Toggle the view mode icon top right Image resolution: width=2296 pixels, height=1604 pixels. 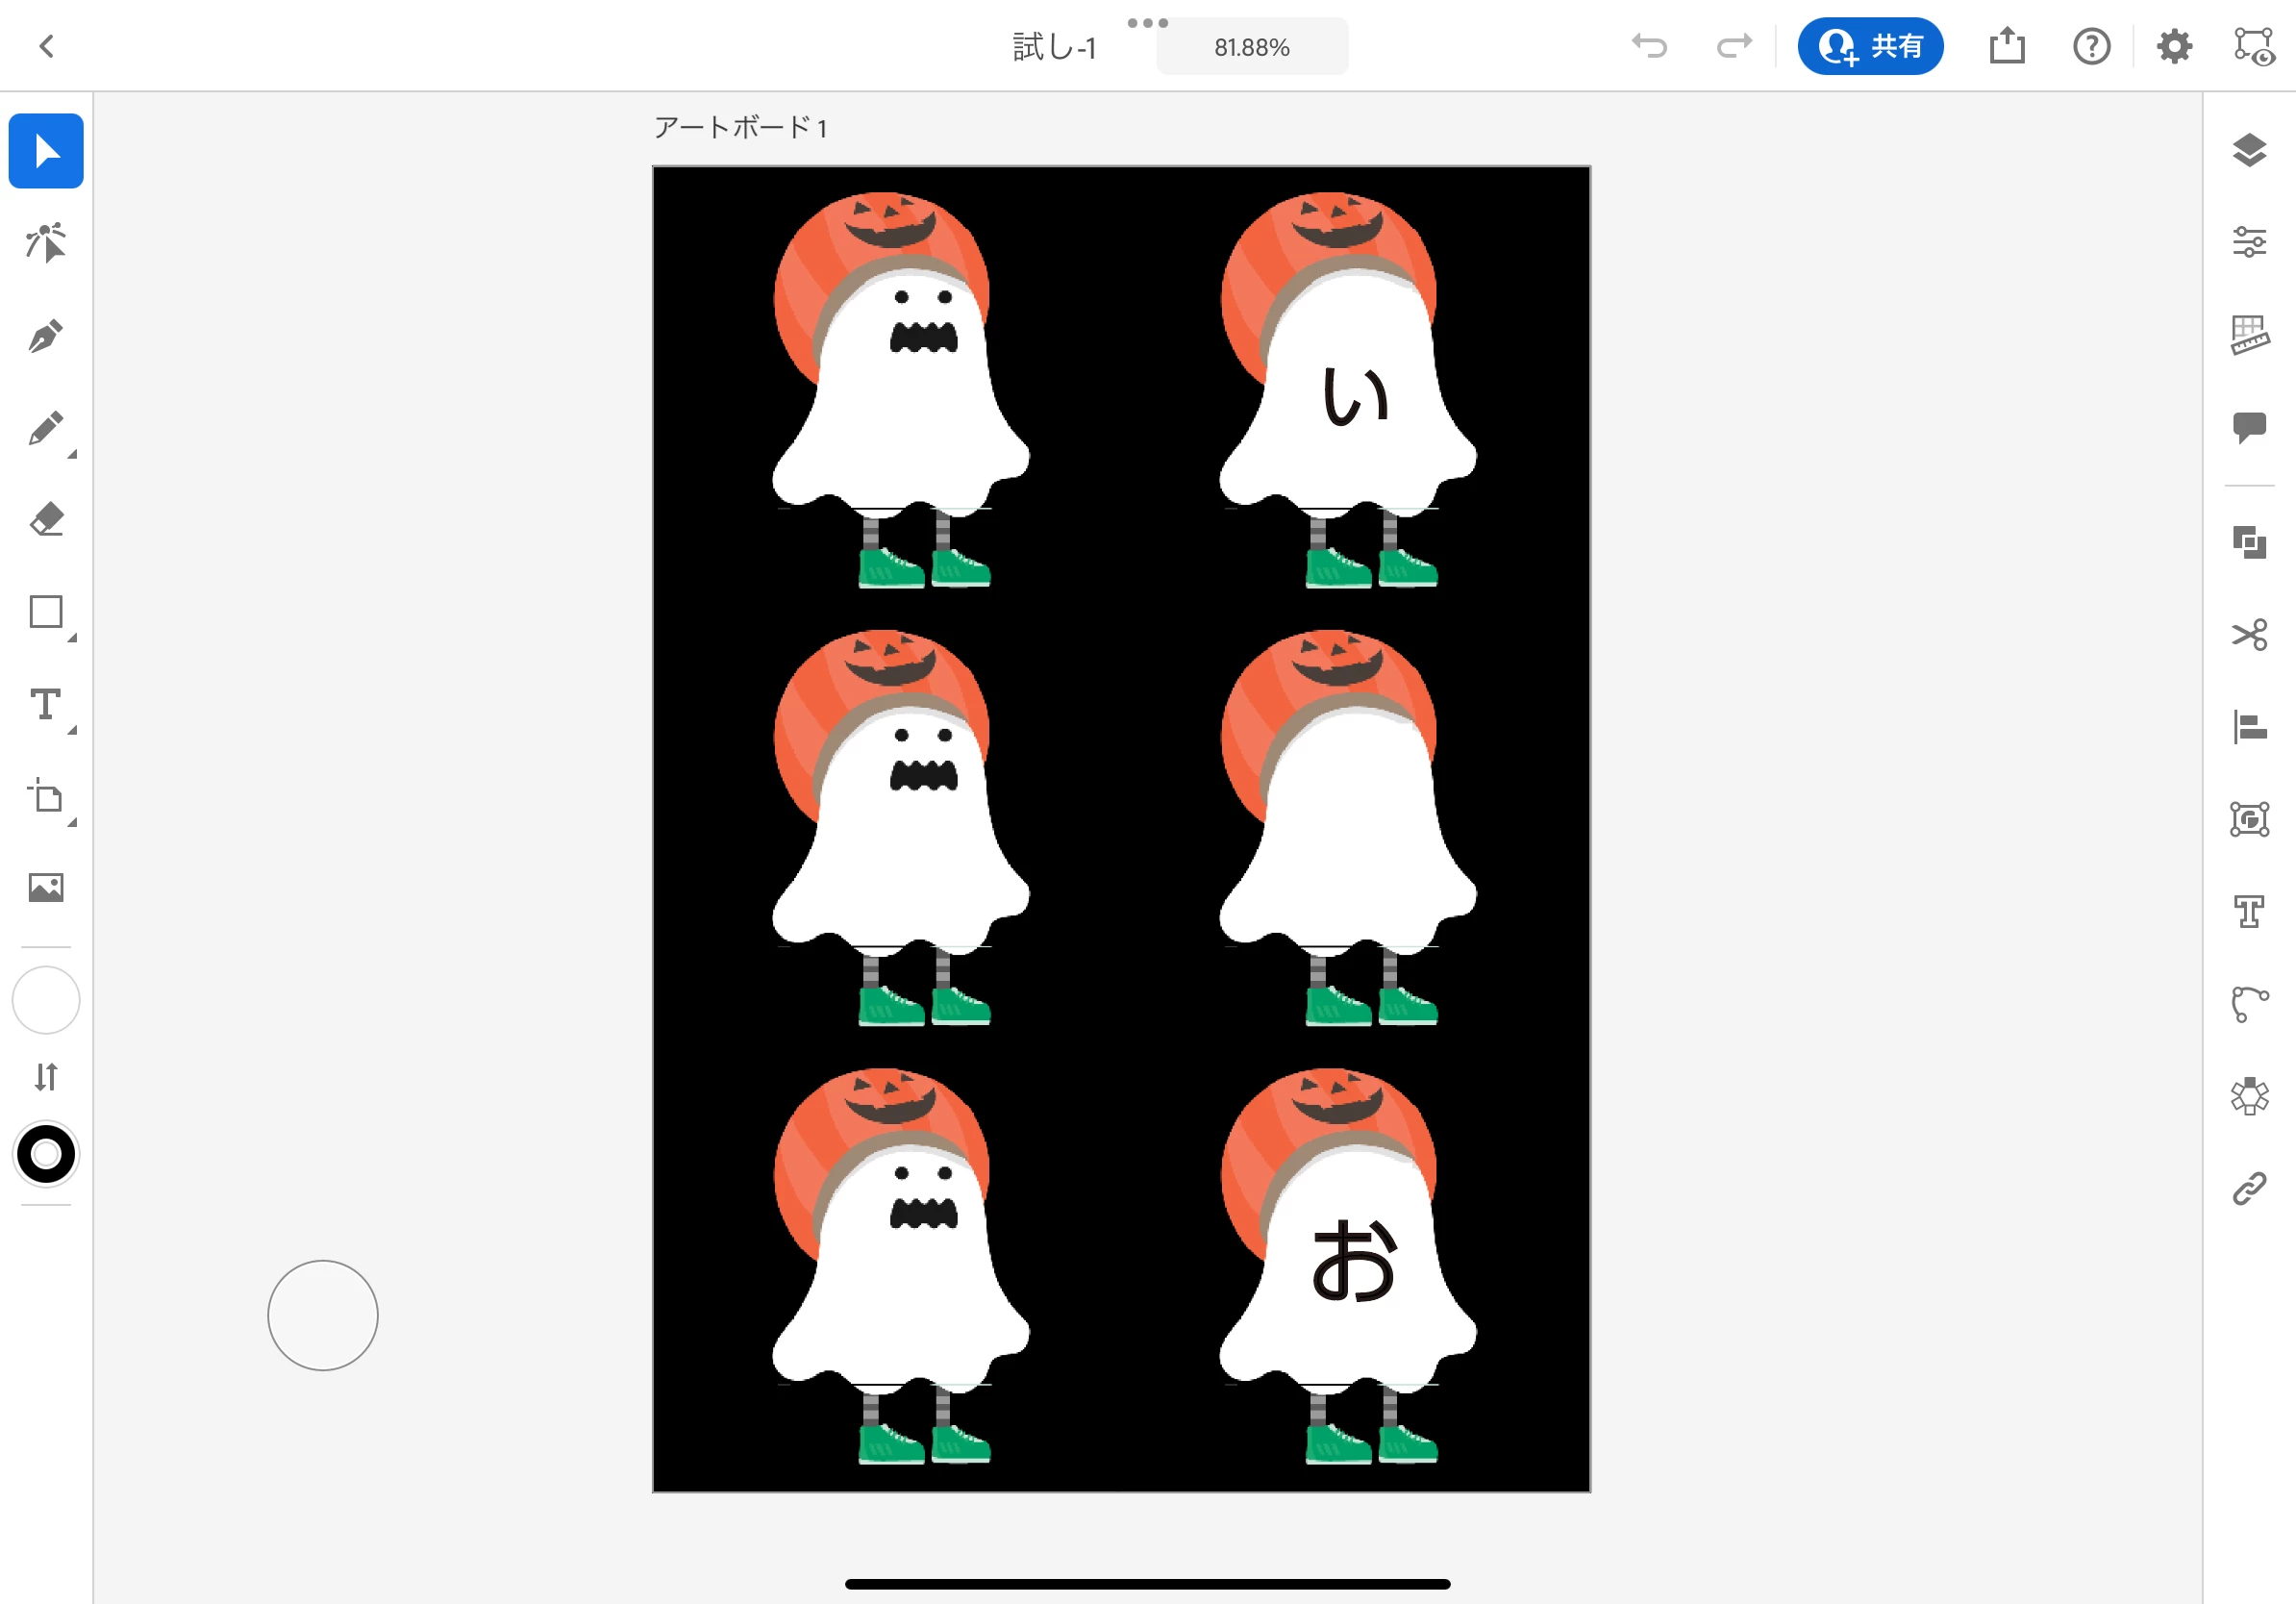click(2254, 46)
